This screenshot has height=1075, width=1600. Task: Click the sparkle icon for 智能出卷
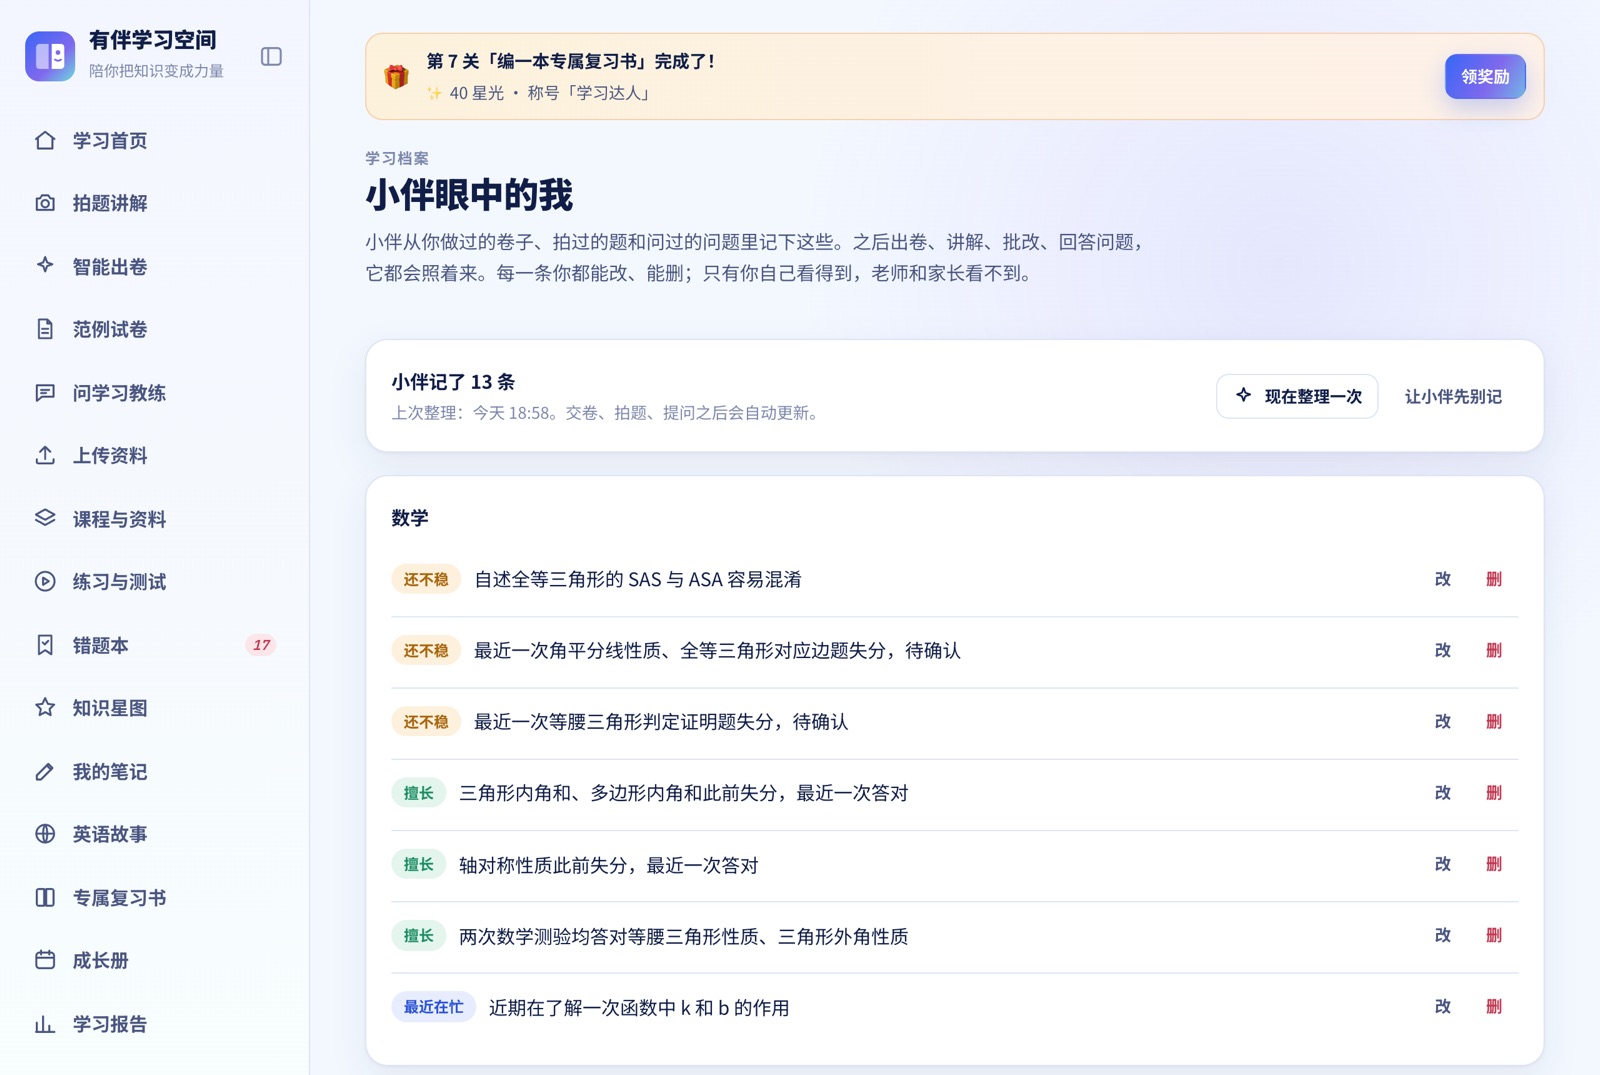[x=45, y=266]
